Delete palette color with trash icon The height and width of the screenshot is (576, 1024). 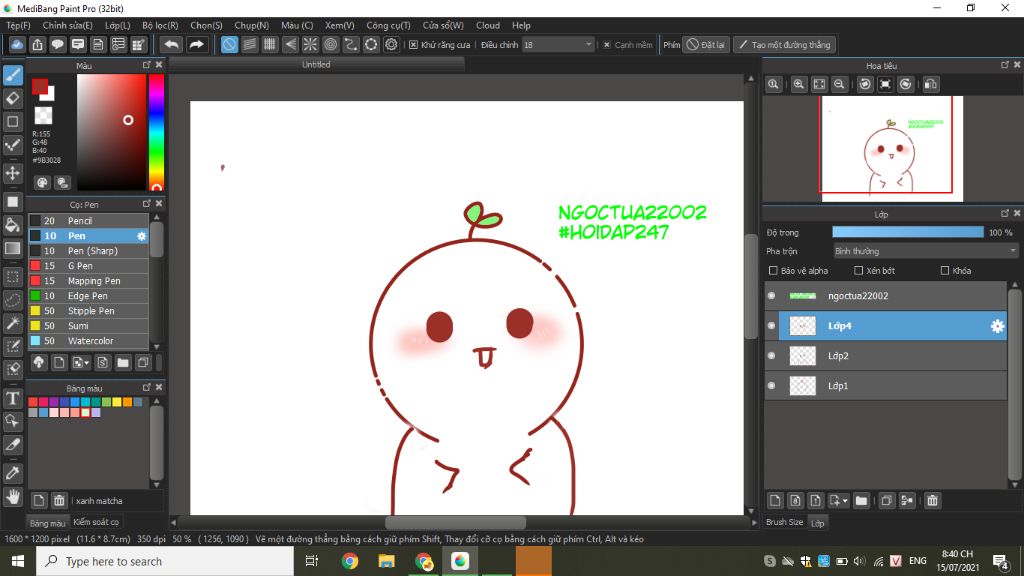(x=59, y=501)
